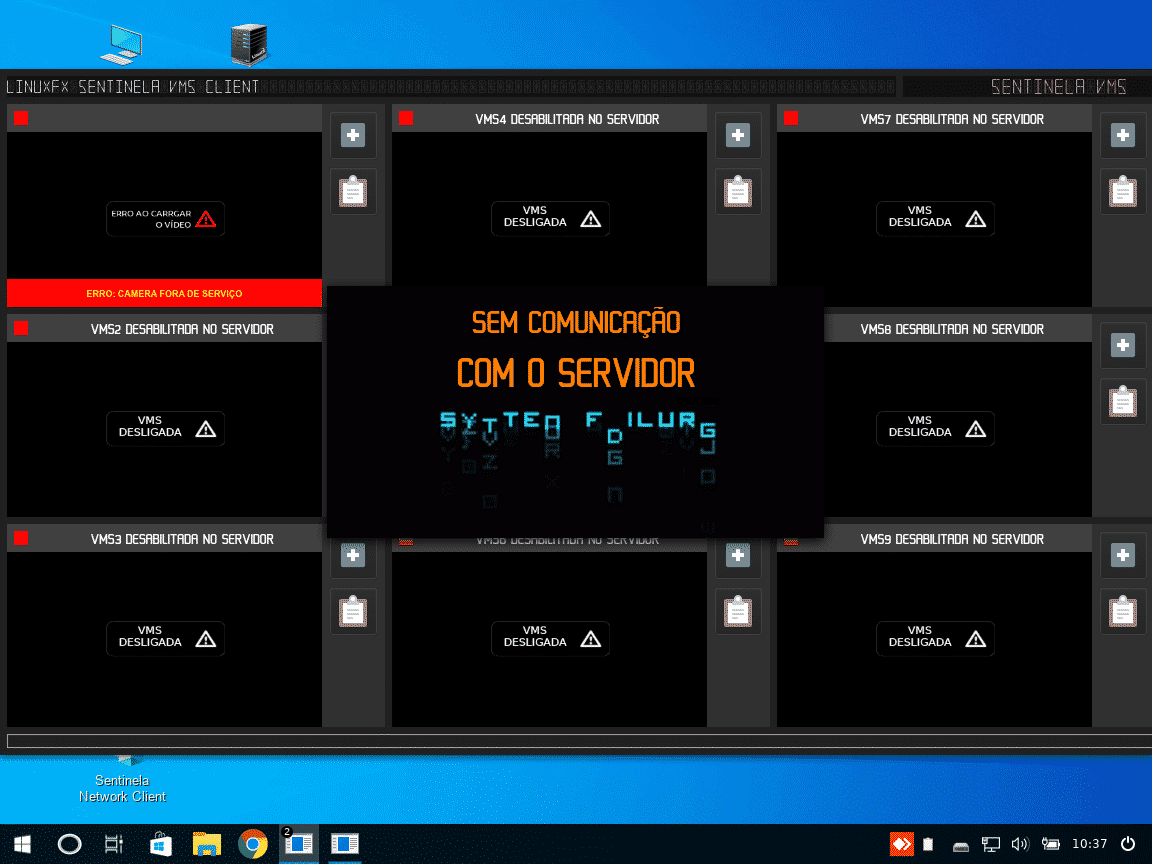1152x864 pixels.
Task: Select the VMS3 DESABILITADA NO SERVIDOR header
Action: [x=182, y=539]
